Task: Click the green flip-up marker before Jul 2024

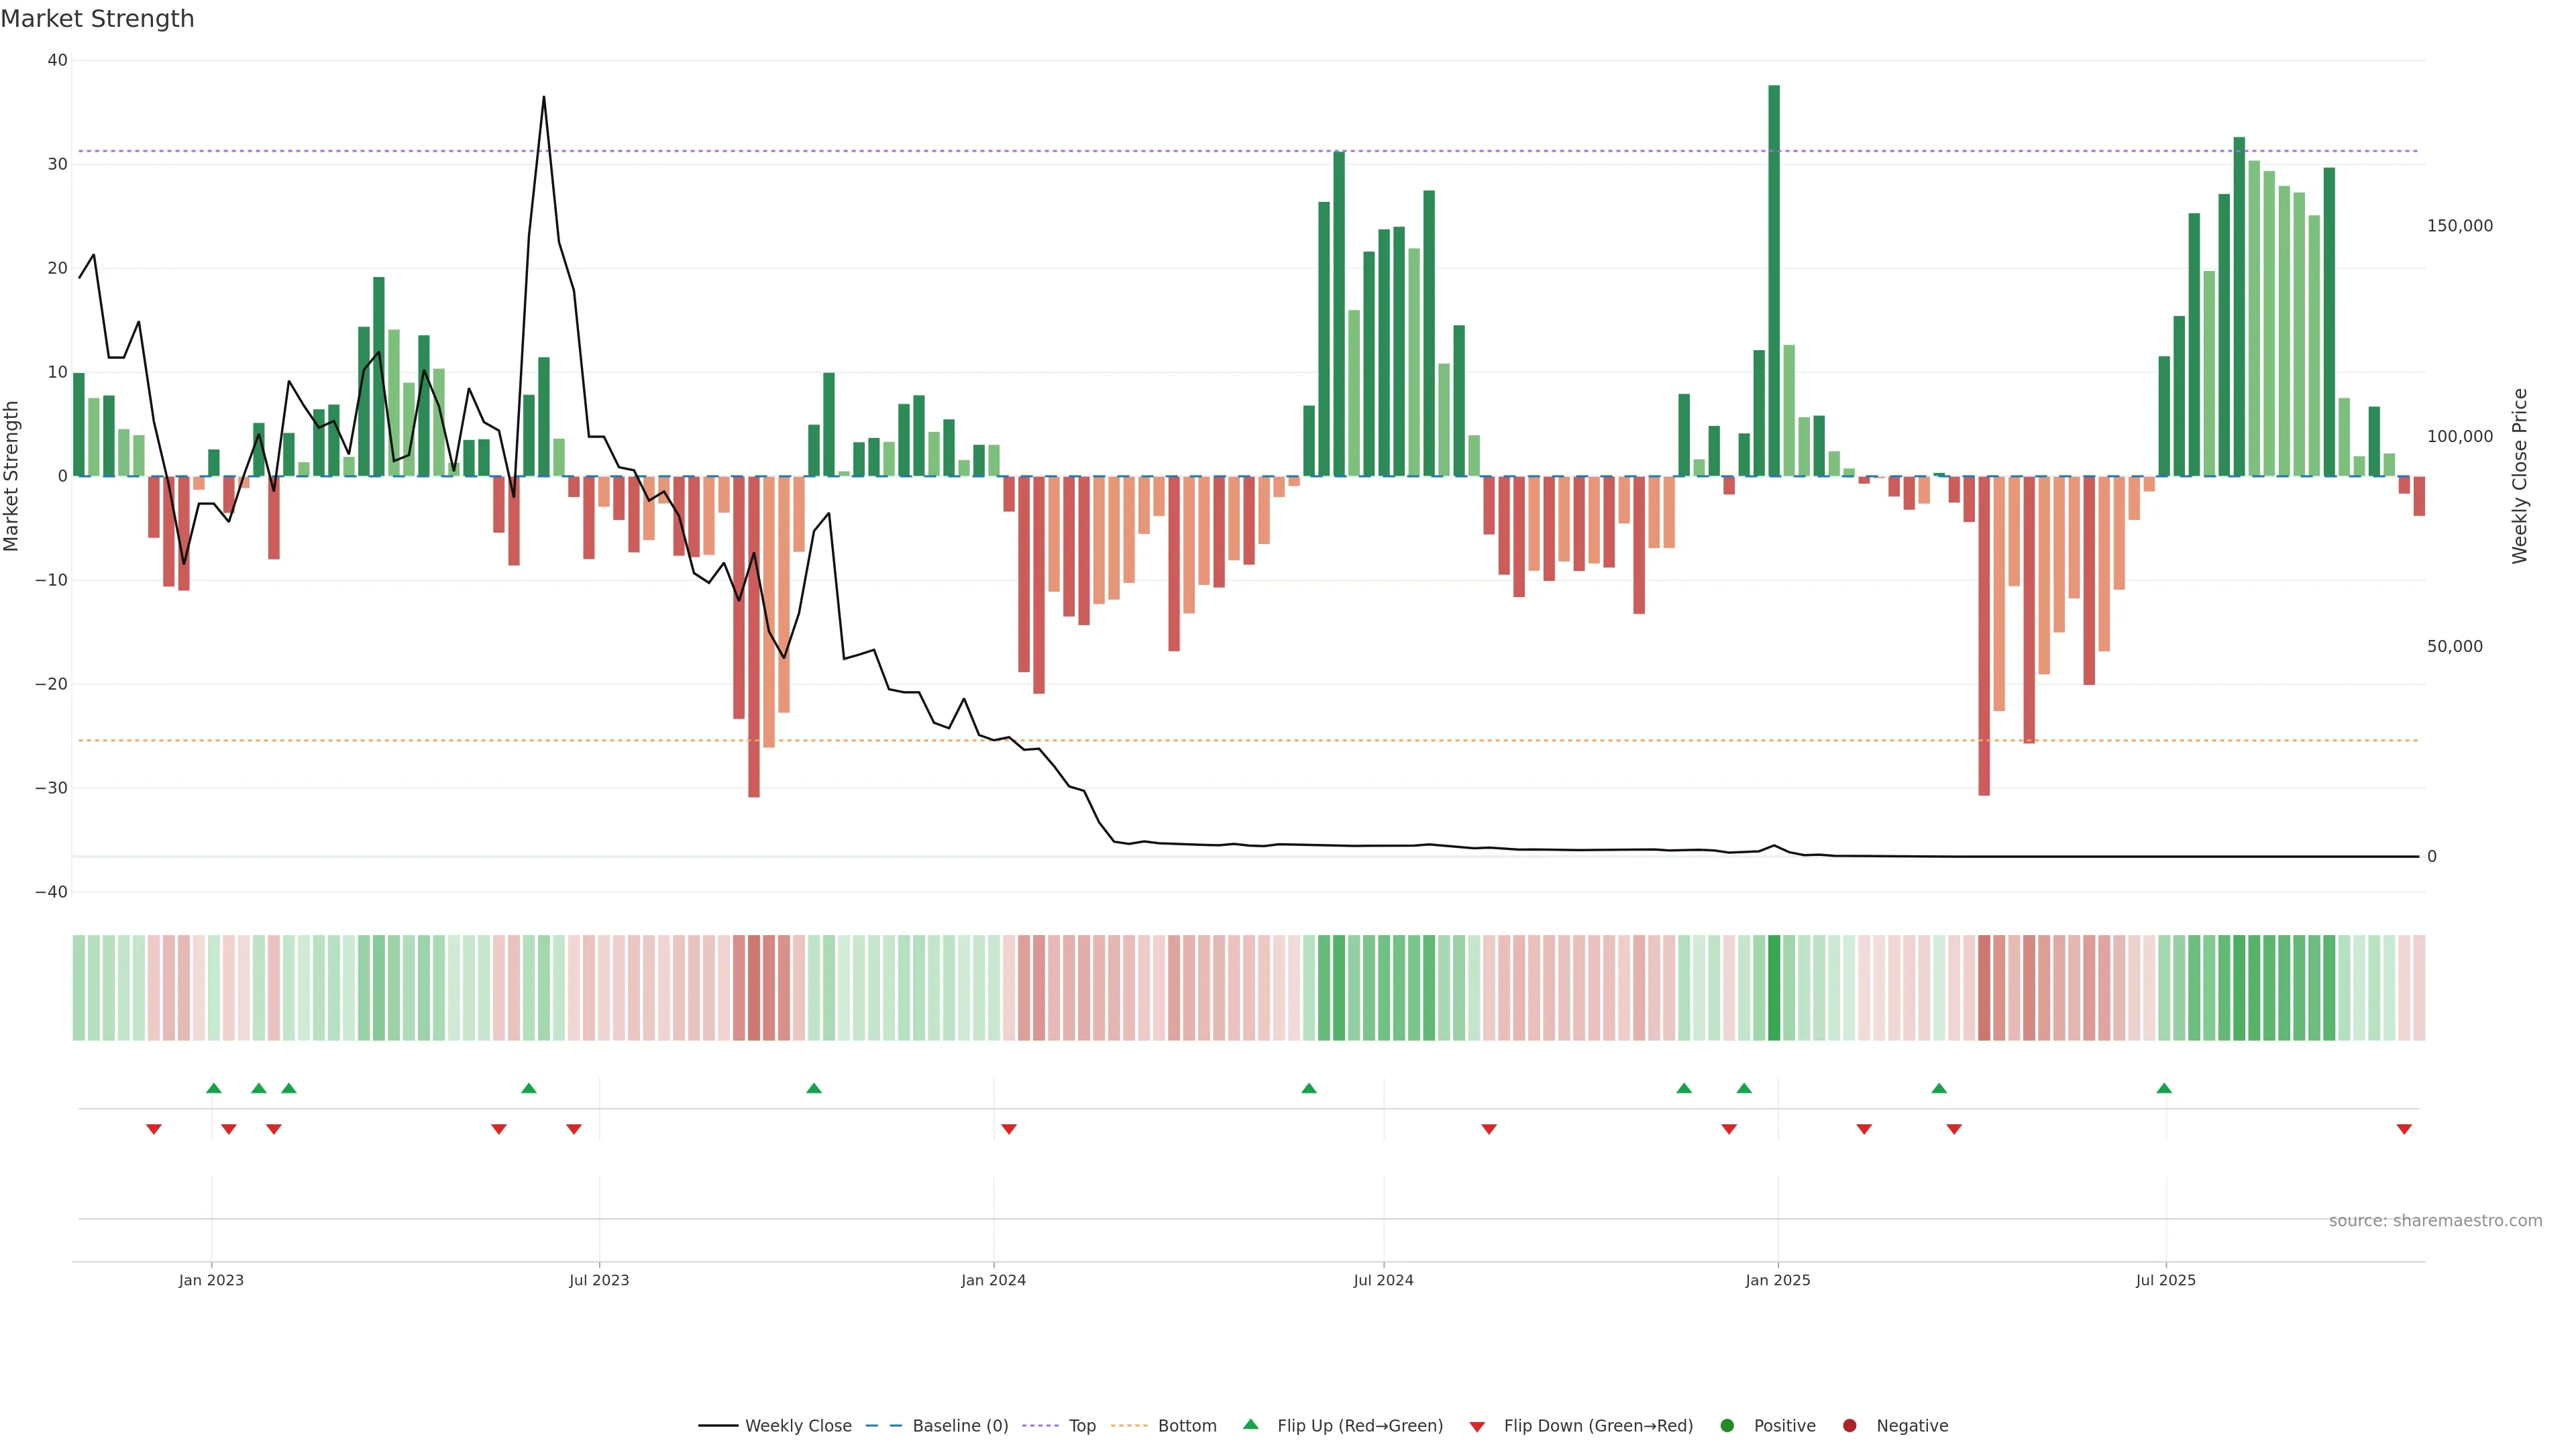Action: [1309, 1088]
